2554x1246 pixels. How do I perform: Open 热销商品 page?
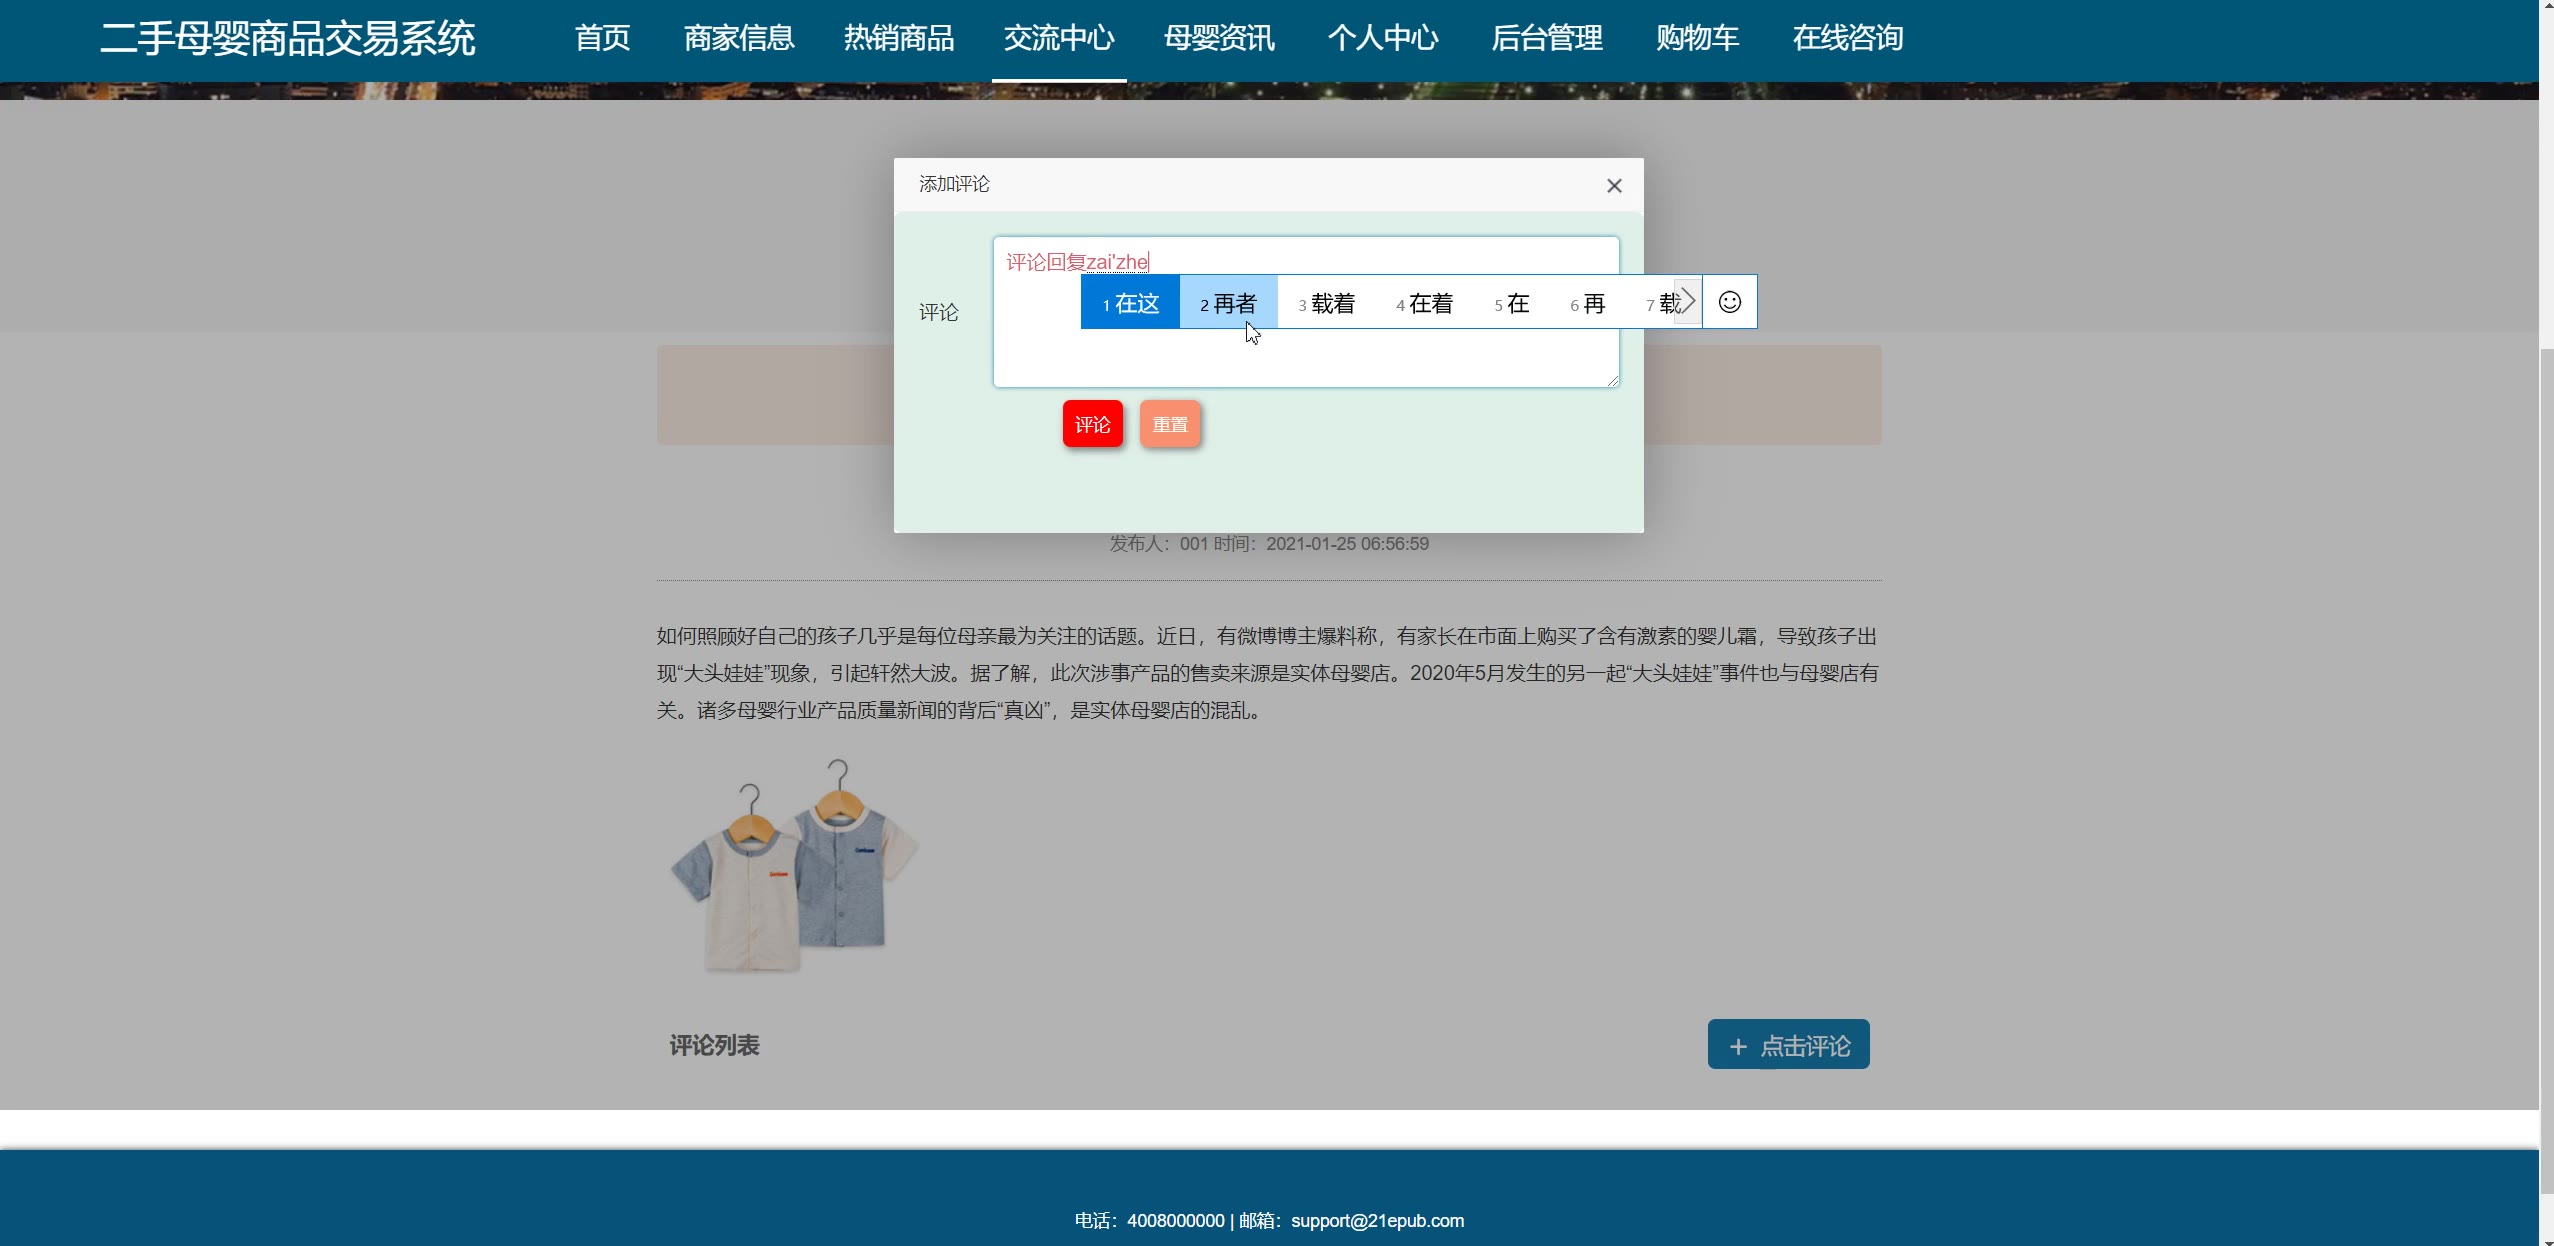pos(898,38)
